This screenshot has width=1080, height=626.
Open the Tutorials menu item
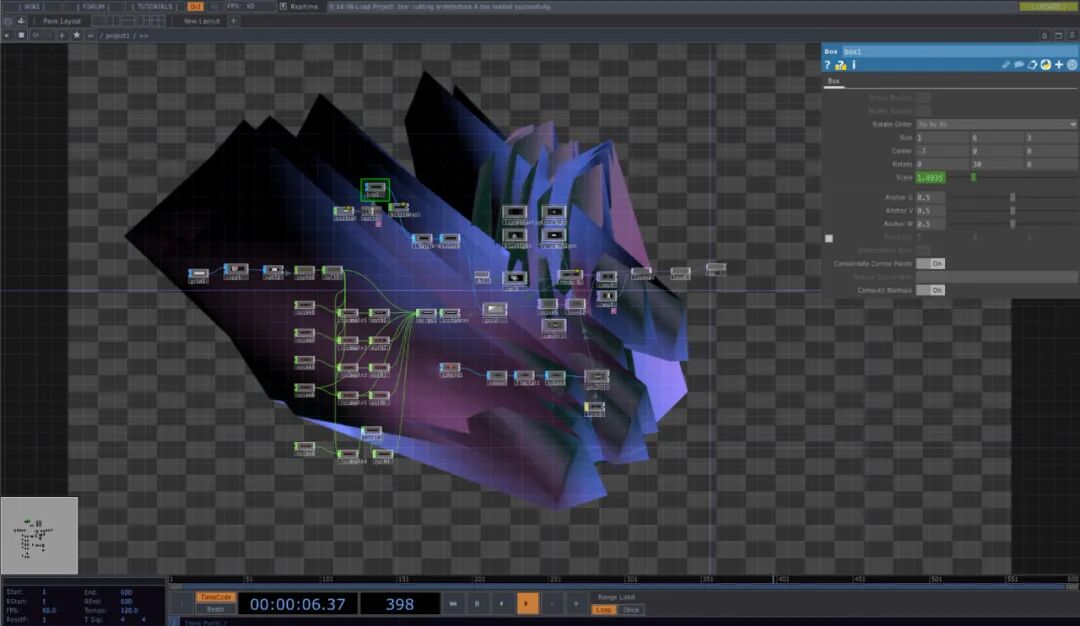coord(155,6)
